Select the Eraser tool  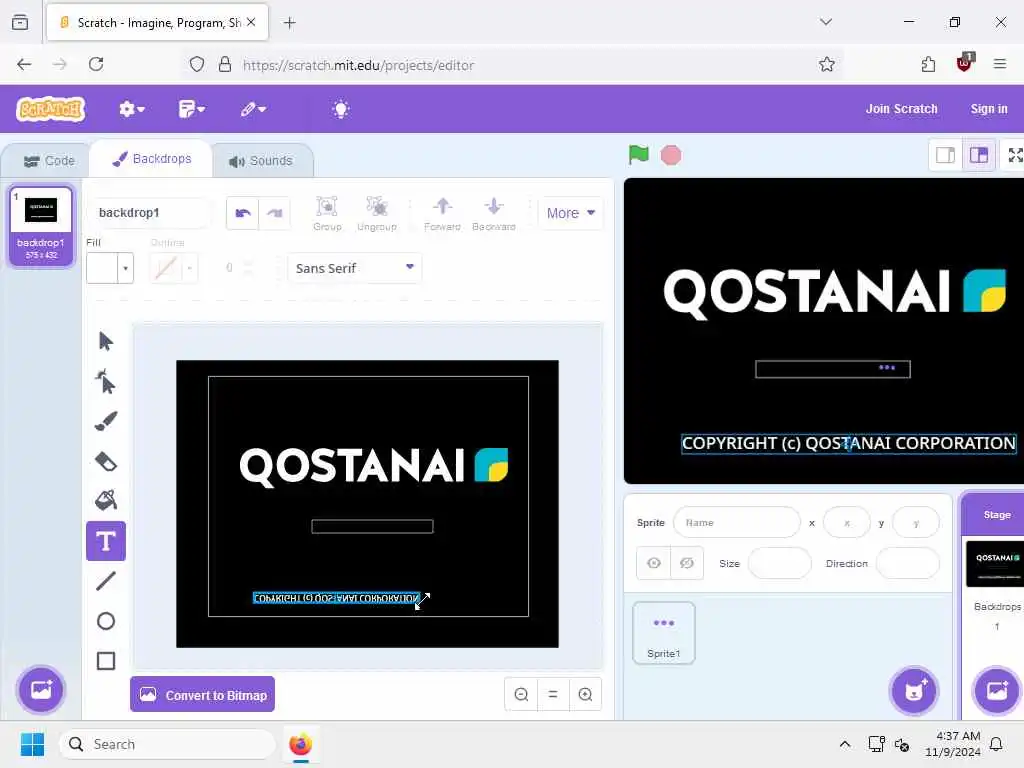tap(106, 461)
